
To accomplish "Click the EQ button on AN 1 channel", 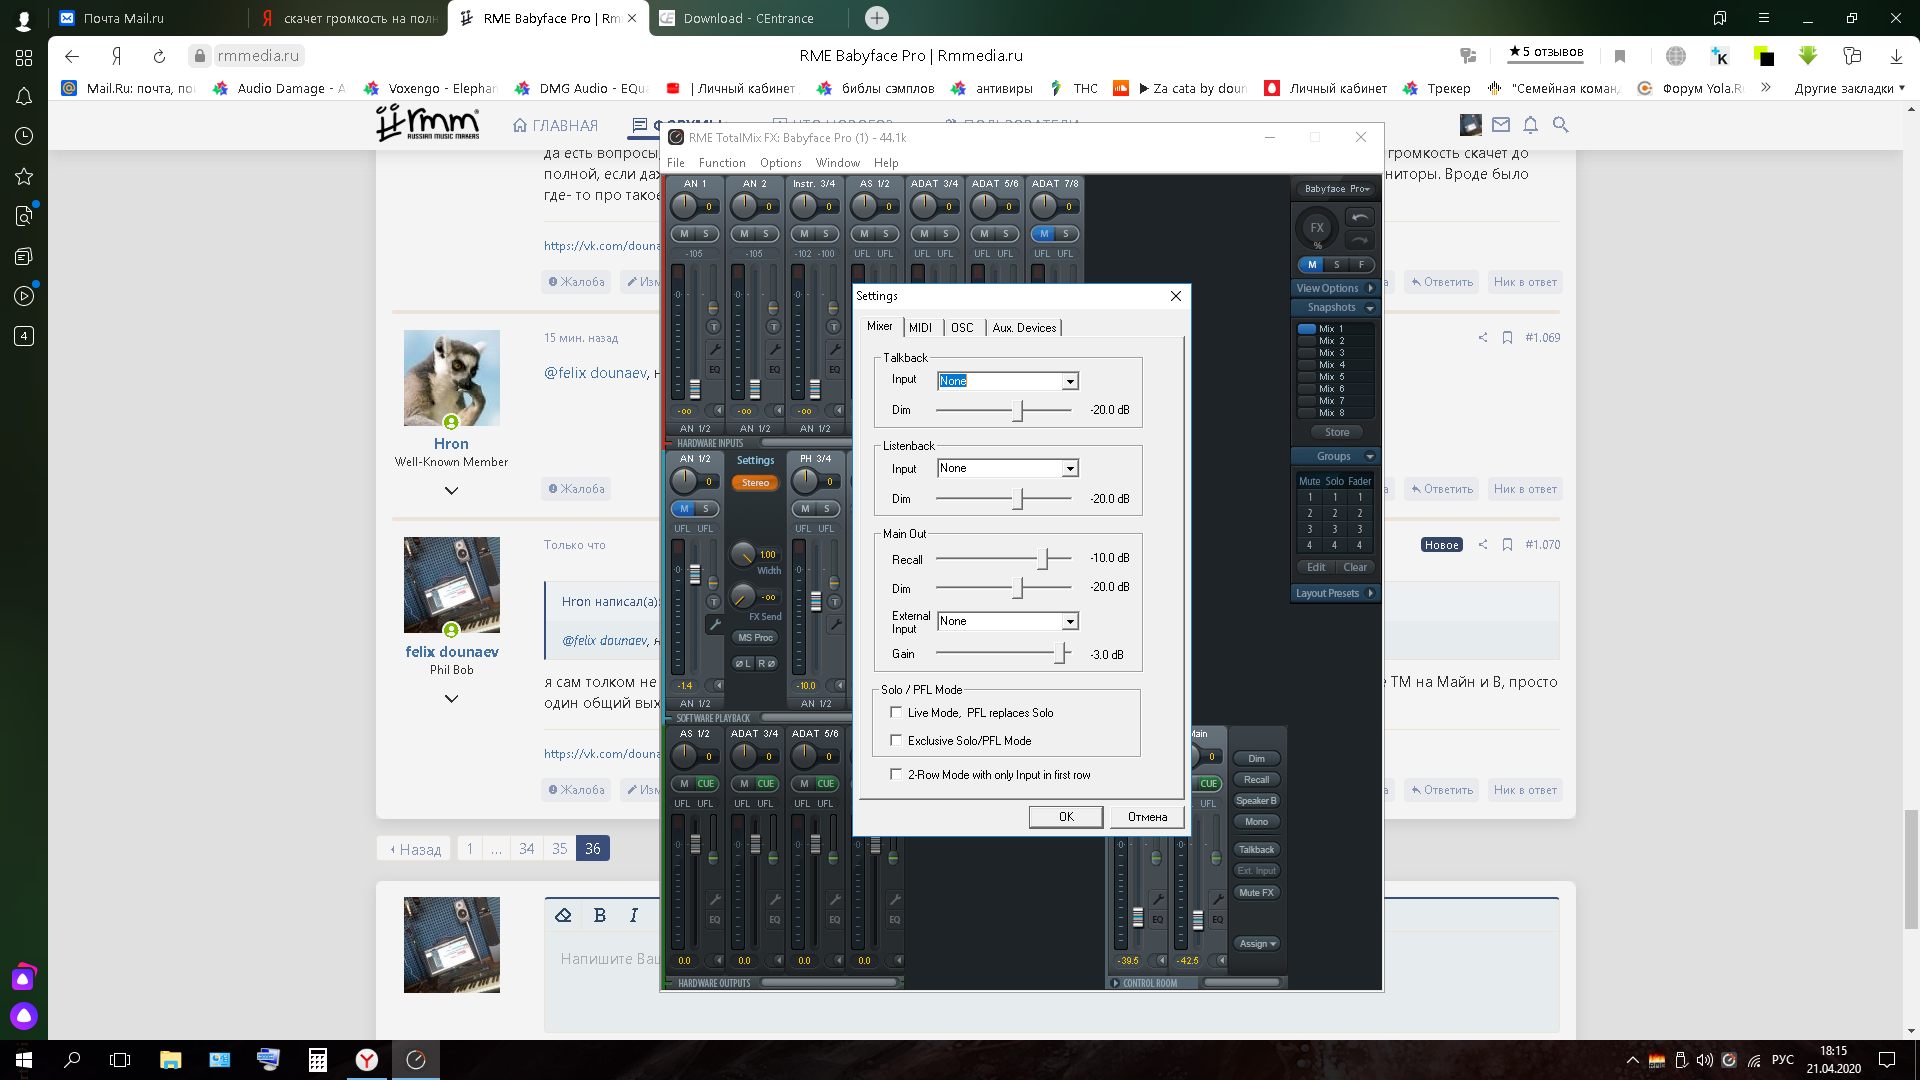I will (x=714, y=370).
